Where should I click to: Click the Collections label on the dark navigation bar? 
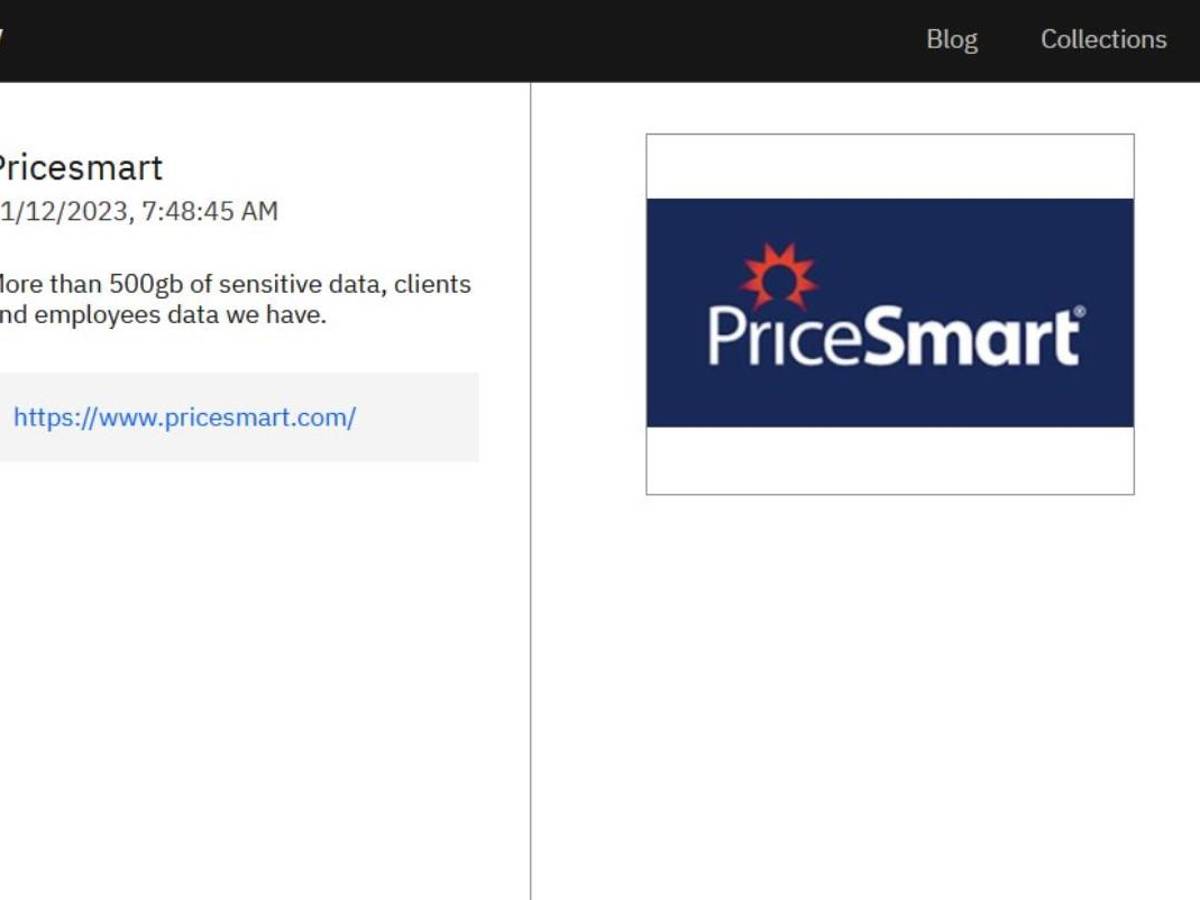coord(1103,39)
